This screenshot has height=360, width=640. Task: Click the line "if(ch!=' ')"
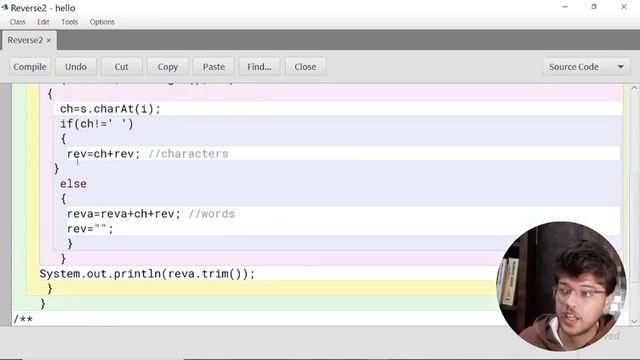(x=96, y=124)
